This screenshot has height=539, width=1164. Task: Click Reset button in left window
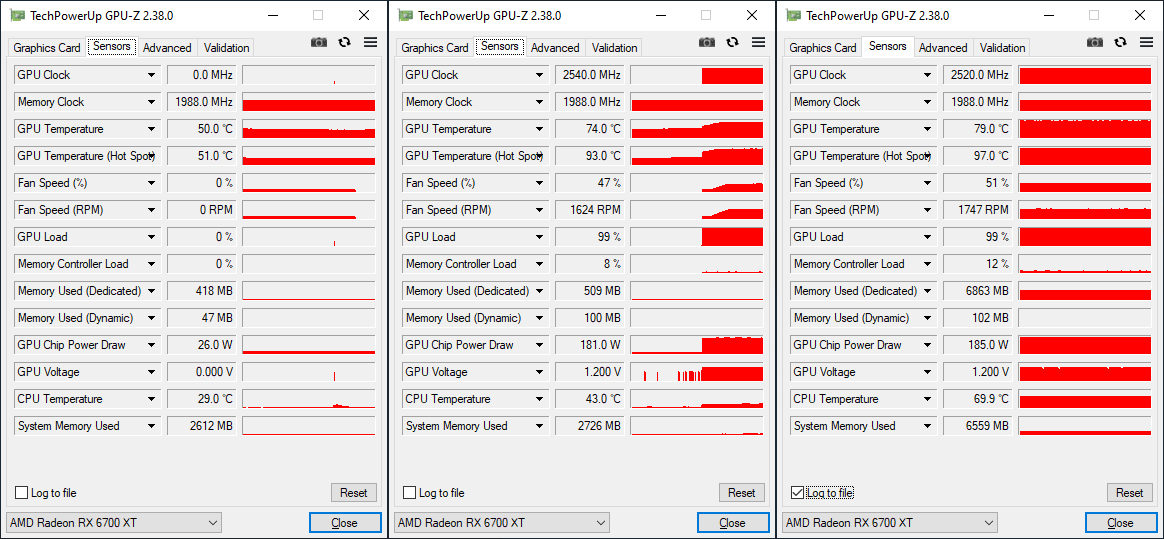coord(353,492)
